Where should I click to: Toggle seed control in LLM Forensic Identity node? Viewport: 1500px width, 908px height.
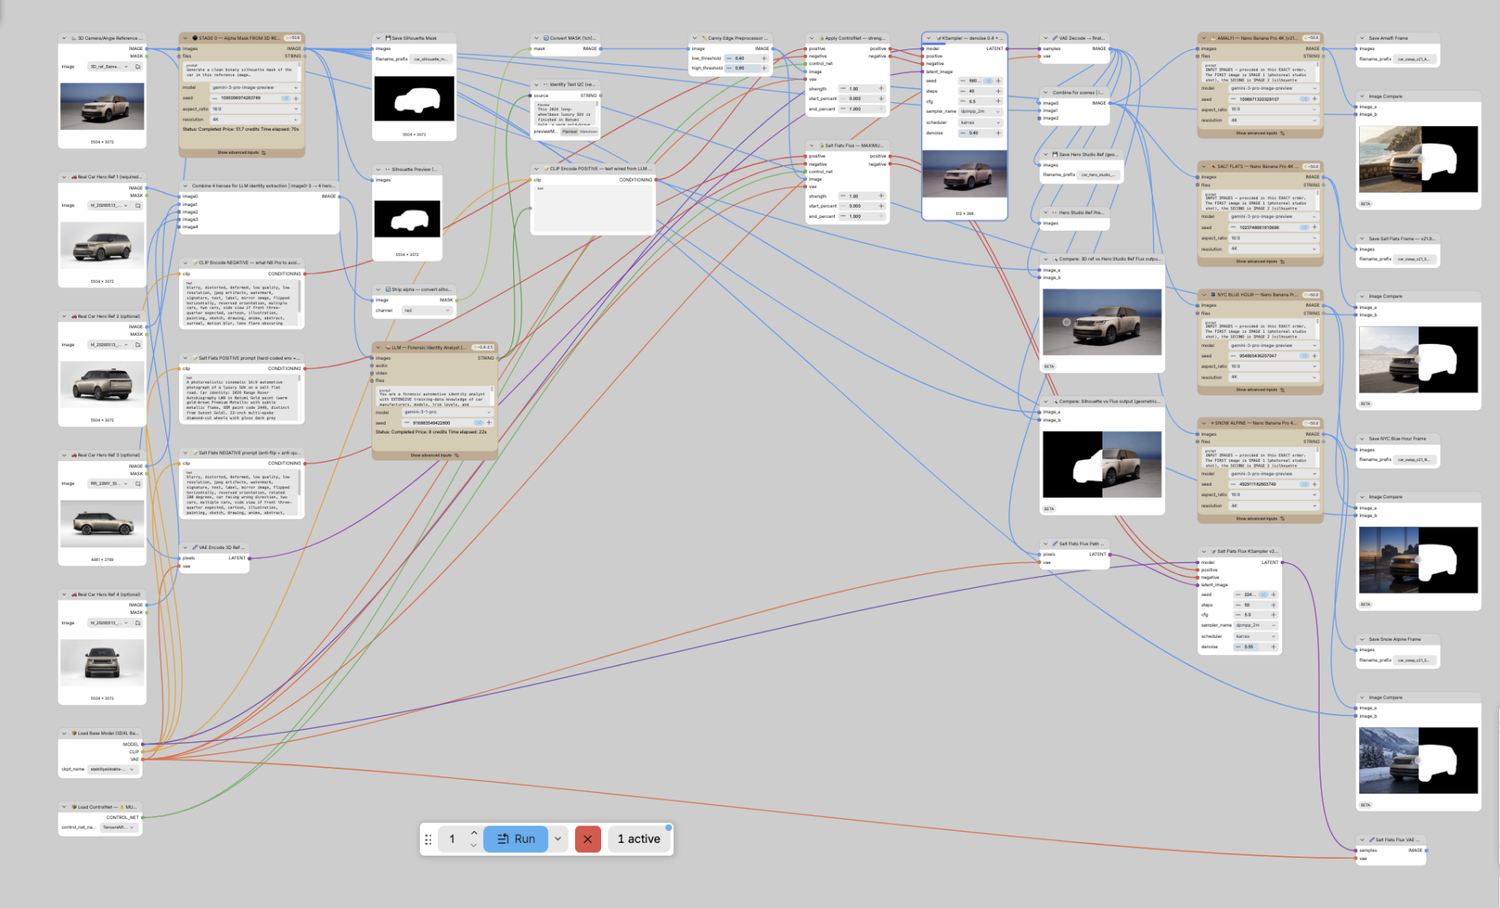click(479, 423)
